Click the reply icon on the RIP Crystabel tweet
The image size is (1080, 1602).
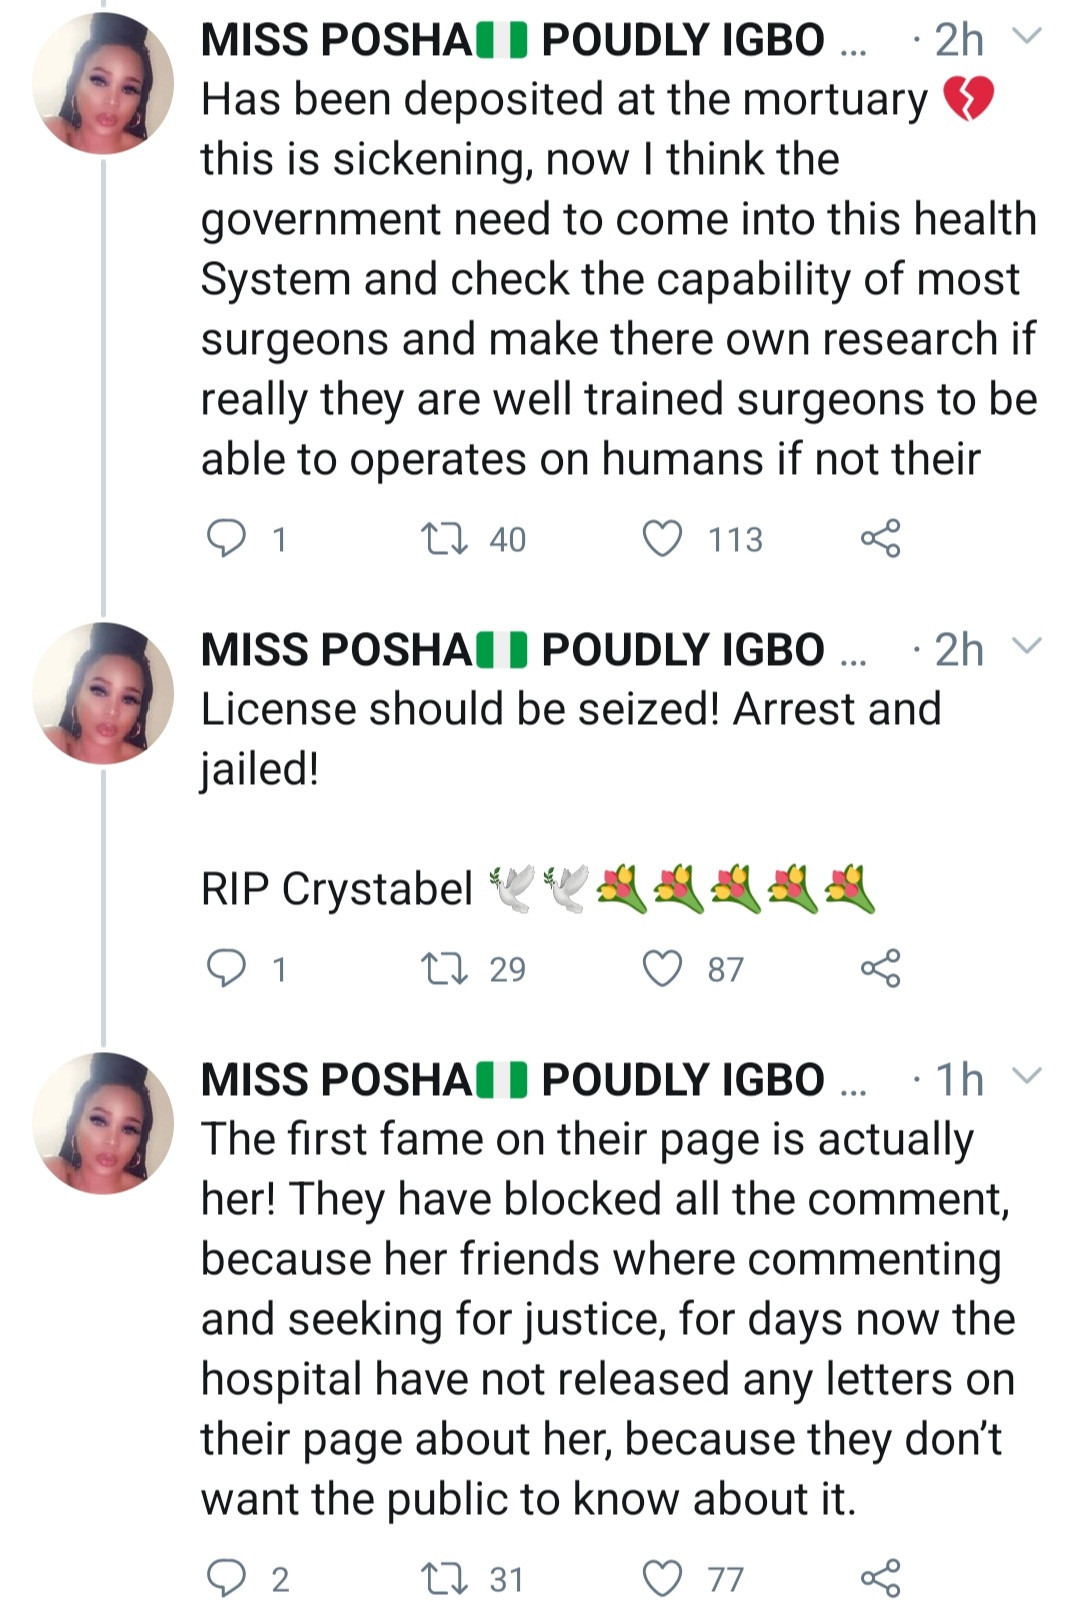(x=228, y=965)
